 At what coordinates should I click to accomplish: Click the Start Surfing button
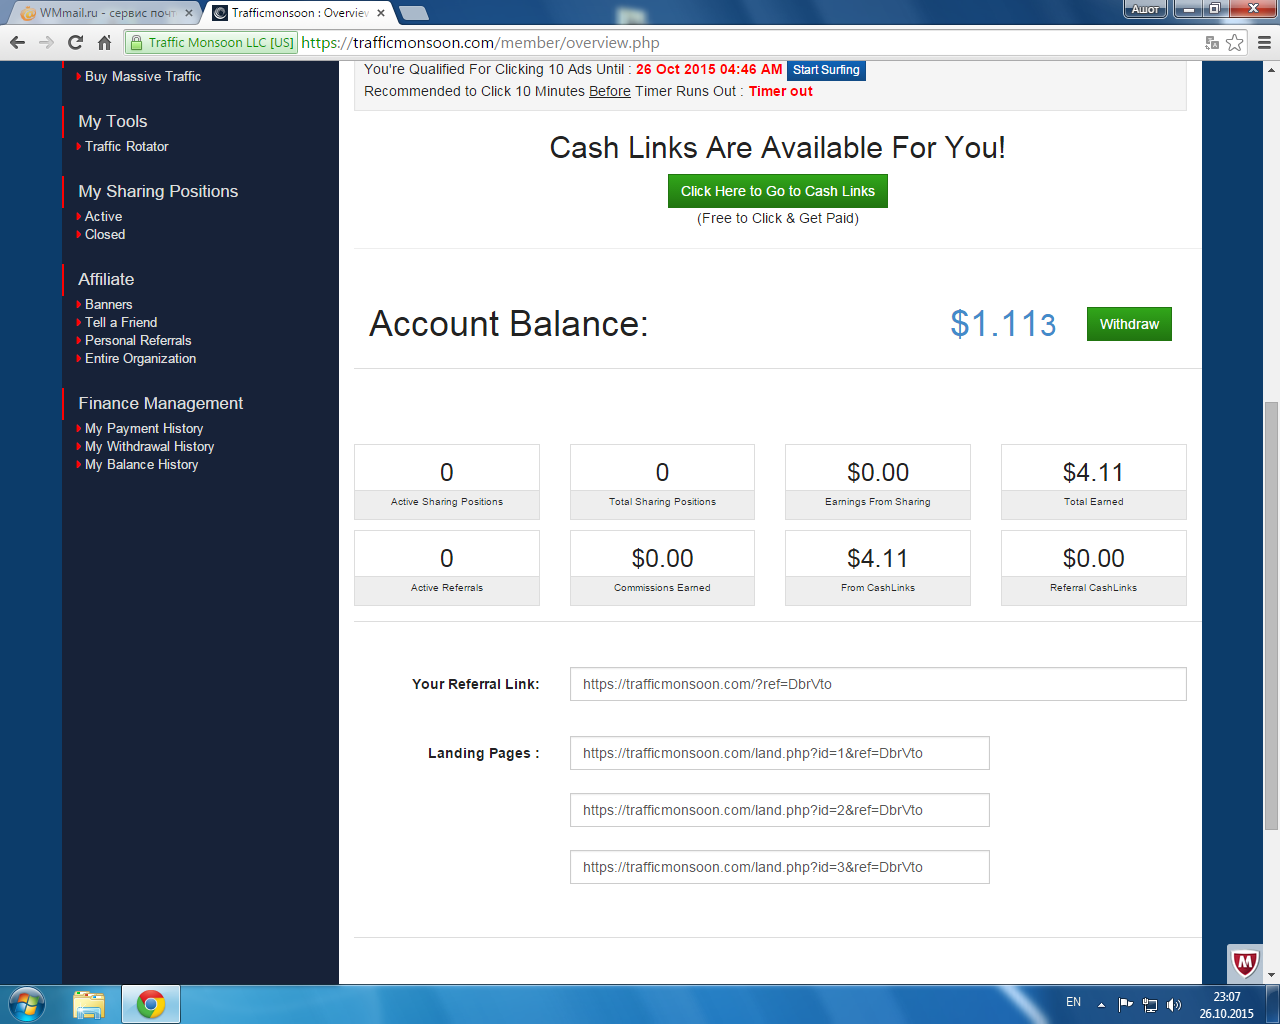[826, 70]
